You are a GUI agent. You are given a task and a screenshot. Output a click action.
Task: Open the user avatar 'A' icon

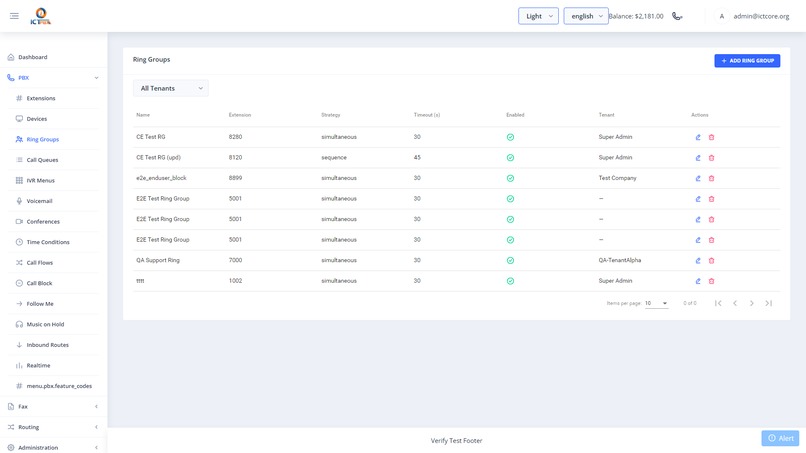(x=722, y=16)
